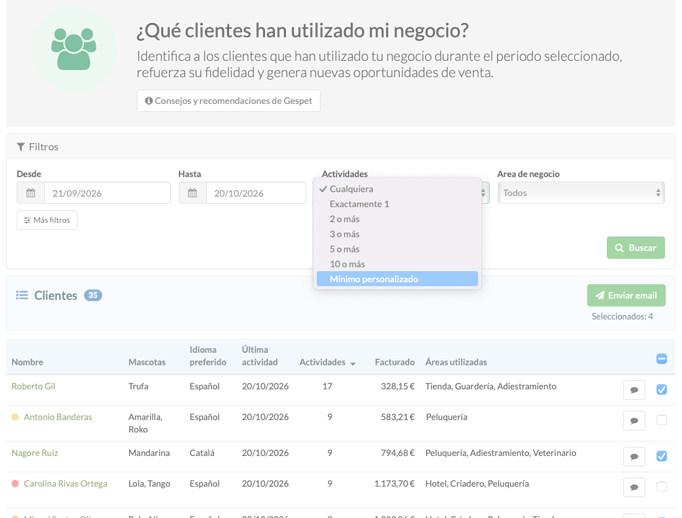Click the 35 clients count badge
The height and width of the screenshot is (518, 682).
tap(93, 295)
